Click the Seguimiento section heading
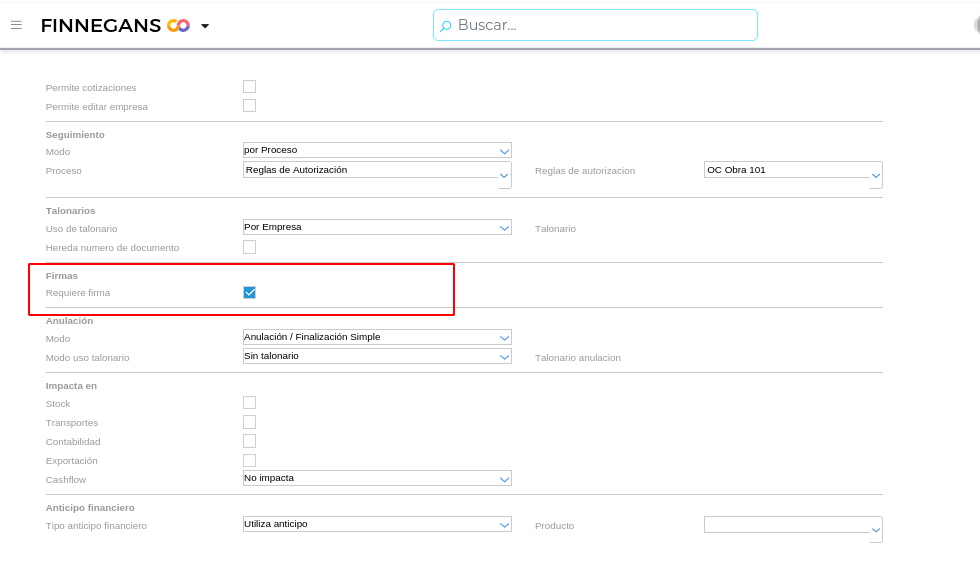The image size is (980, 577). (x=75, y=135)
